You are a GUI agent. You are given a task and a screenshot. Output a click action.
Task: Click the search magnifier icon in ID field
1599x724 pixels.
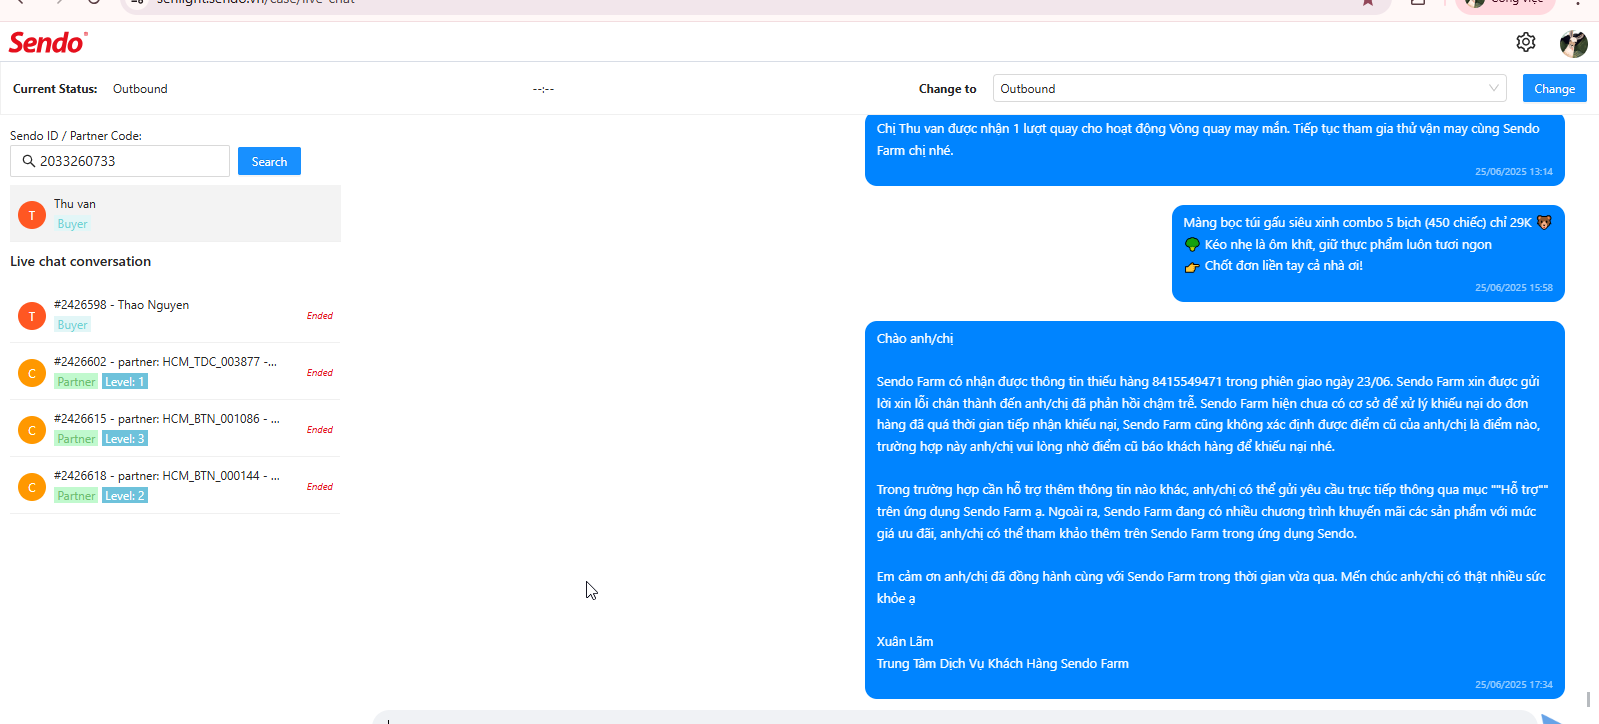pyautogui.click(x=29, y=161)
